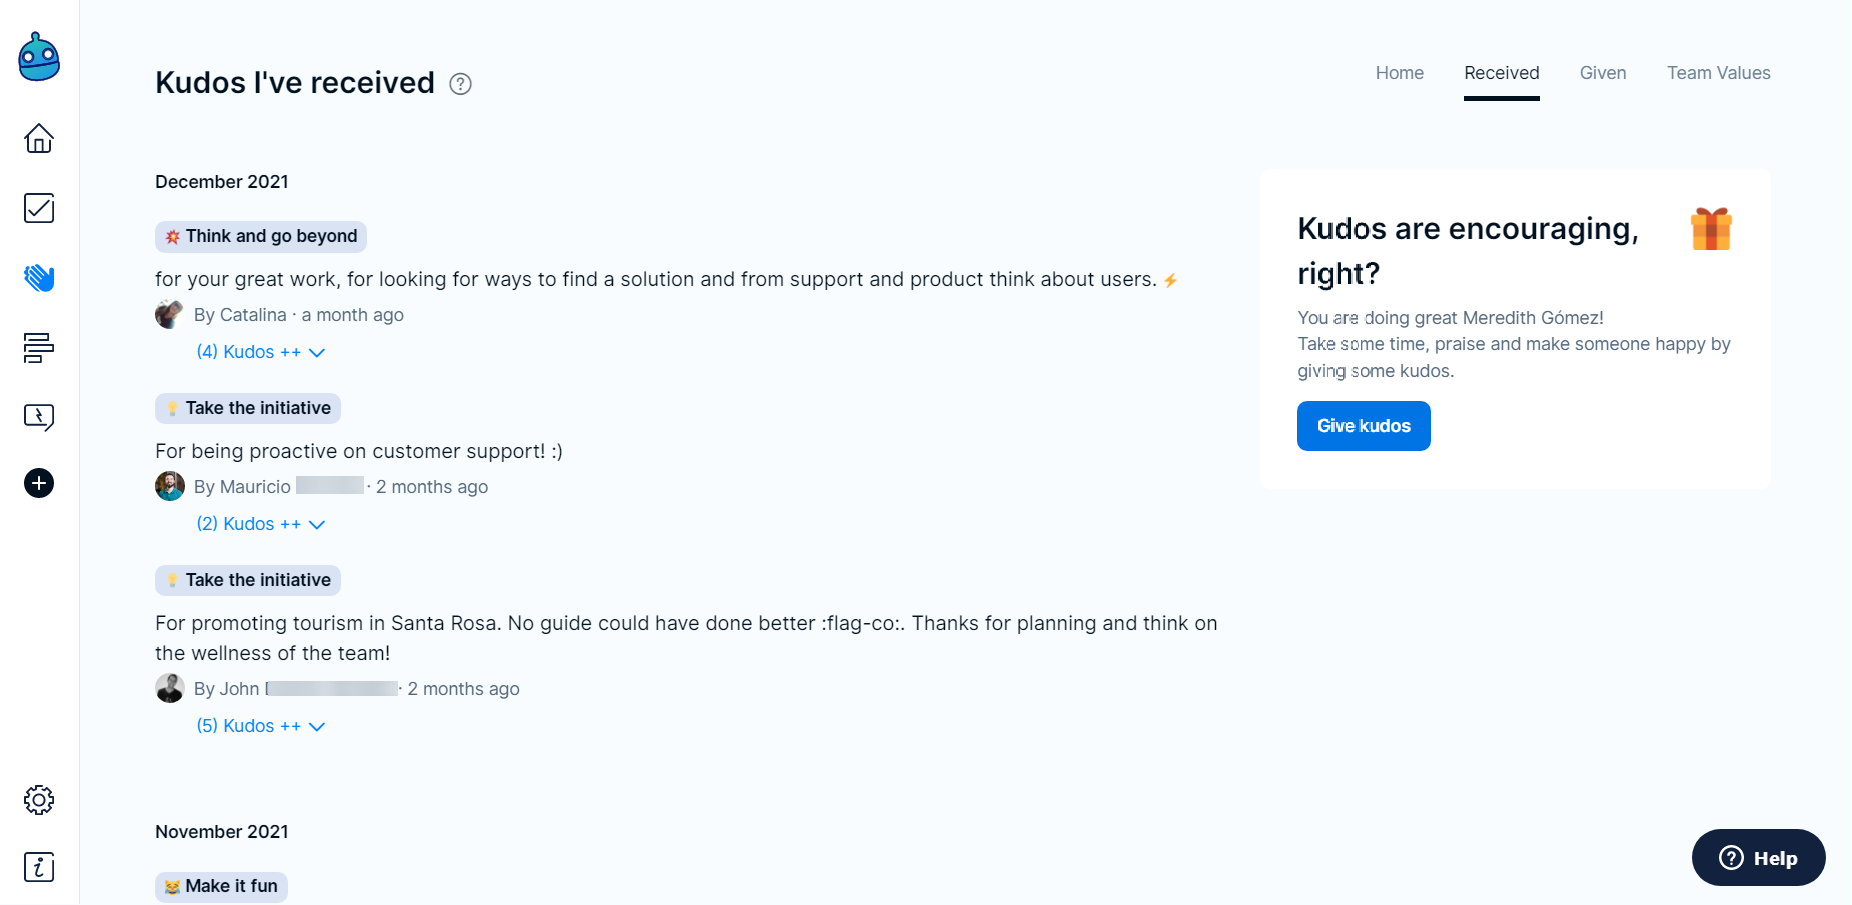Open the Help chat button

tap(1758, 858)
